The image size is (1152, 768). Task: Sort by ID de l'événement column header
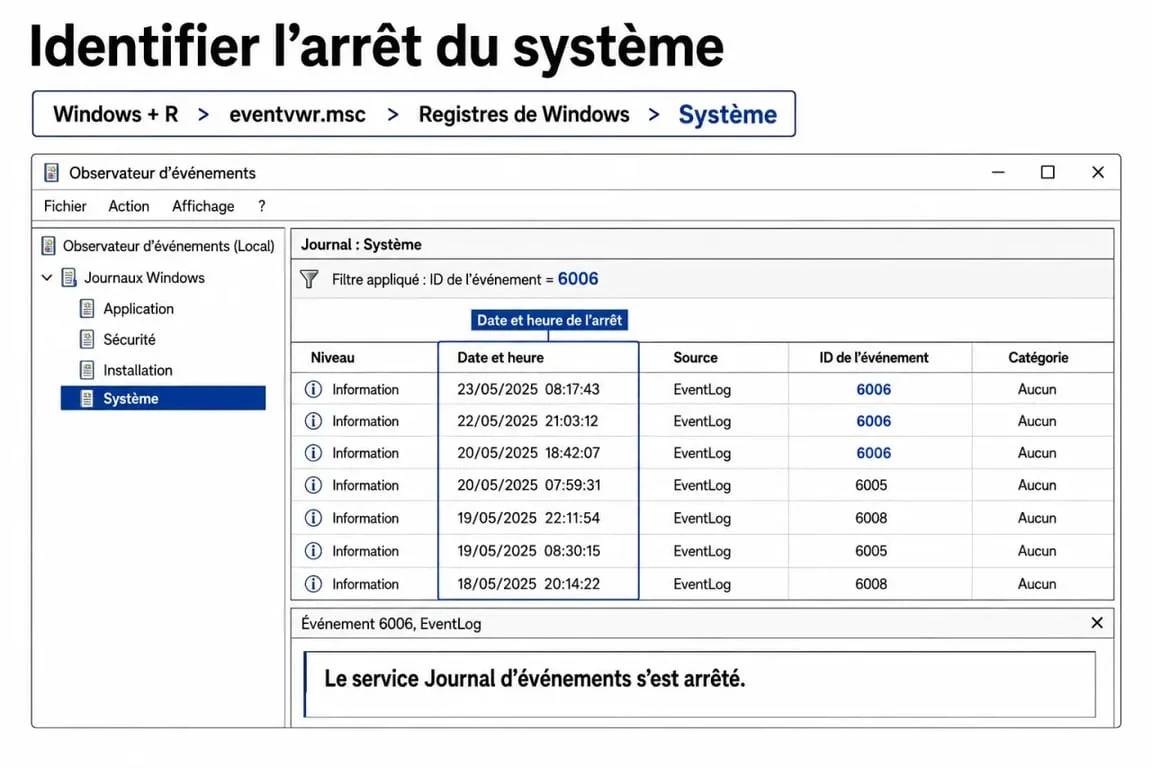tap(874, 358)
